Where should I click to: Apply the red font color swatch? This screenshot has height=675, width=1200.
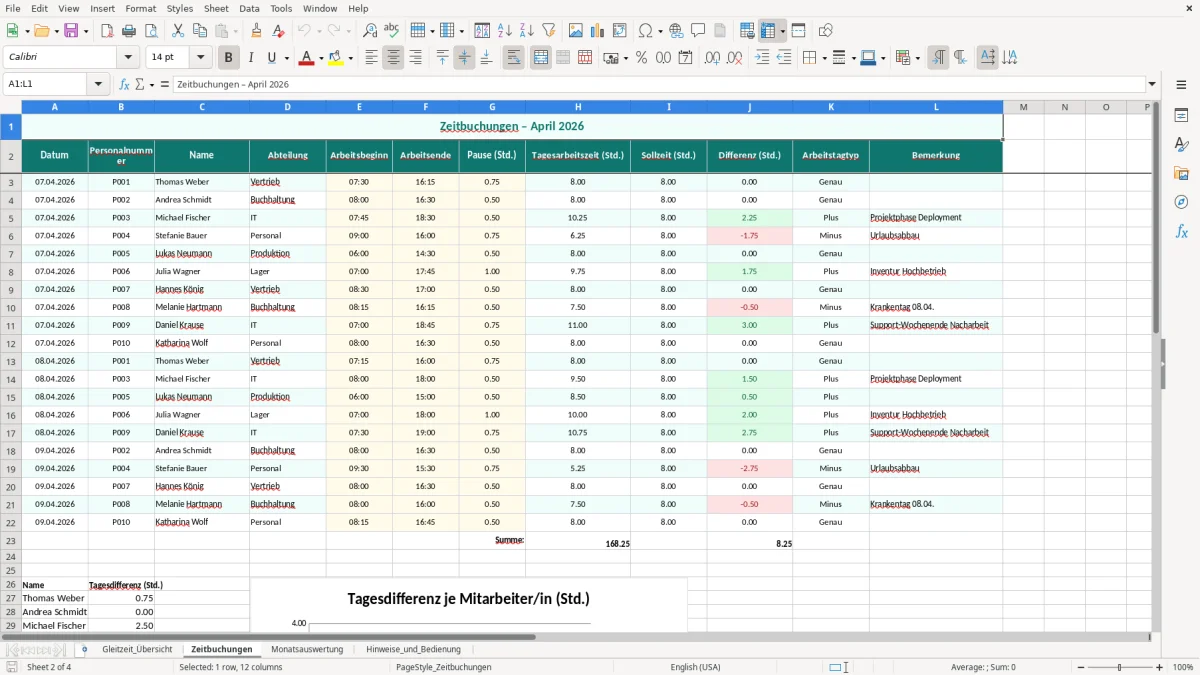305,58
